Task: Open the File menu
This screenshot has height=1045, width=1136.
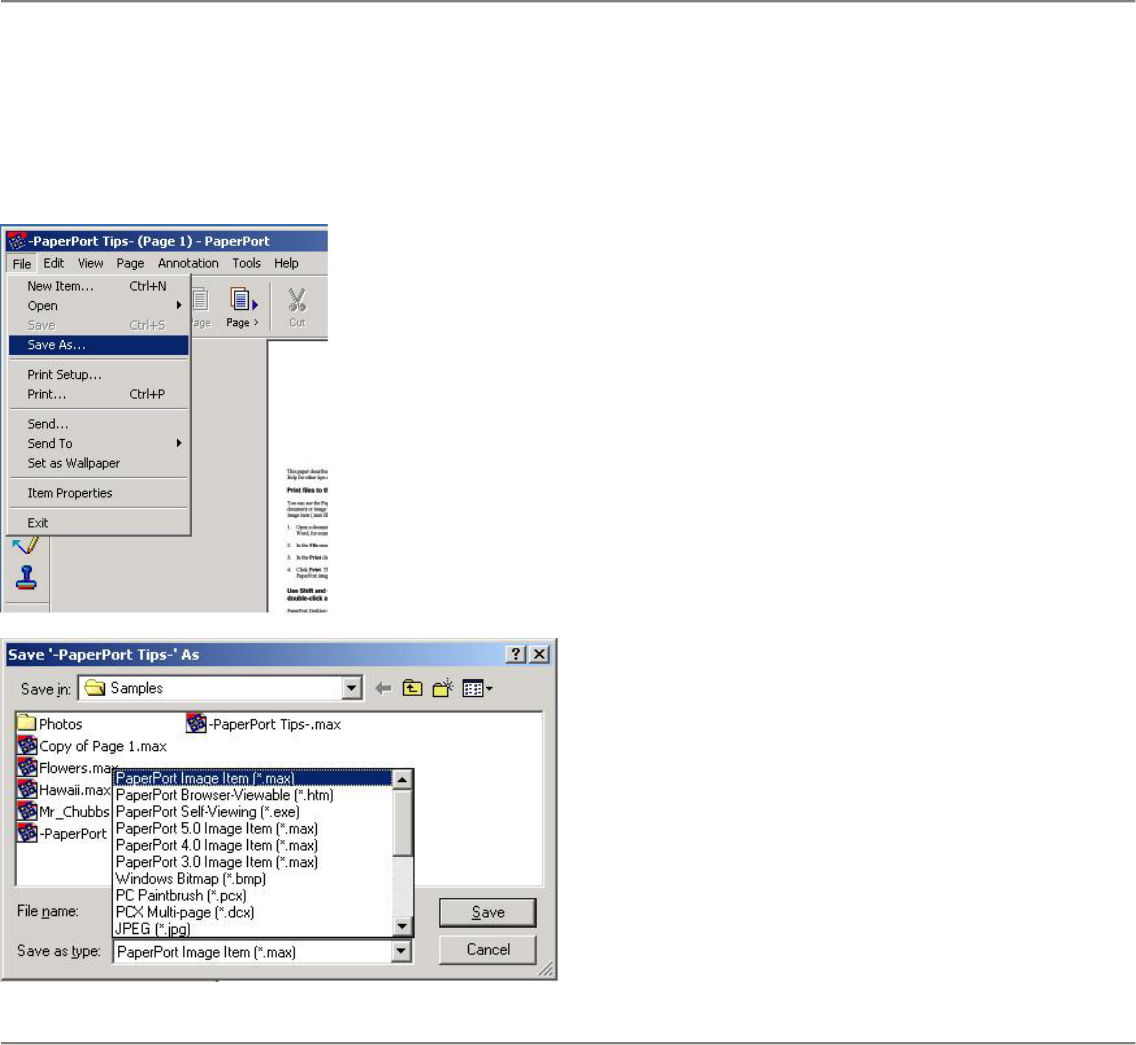Action: click(21, 263)
